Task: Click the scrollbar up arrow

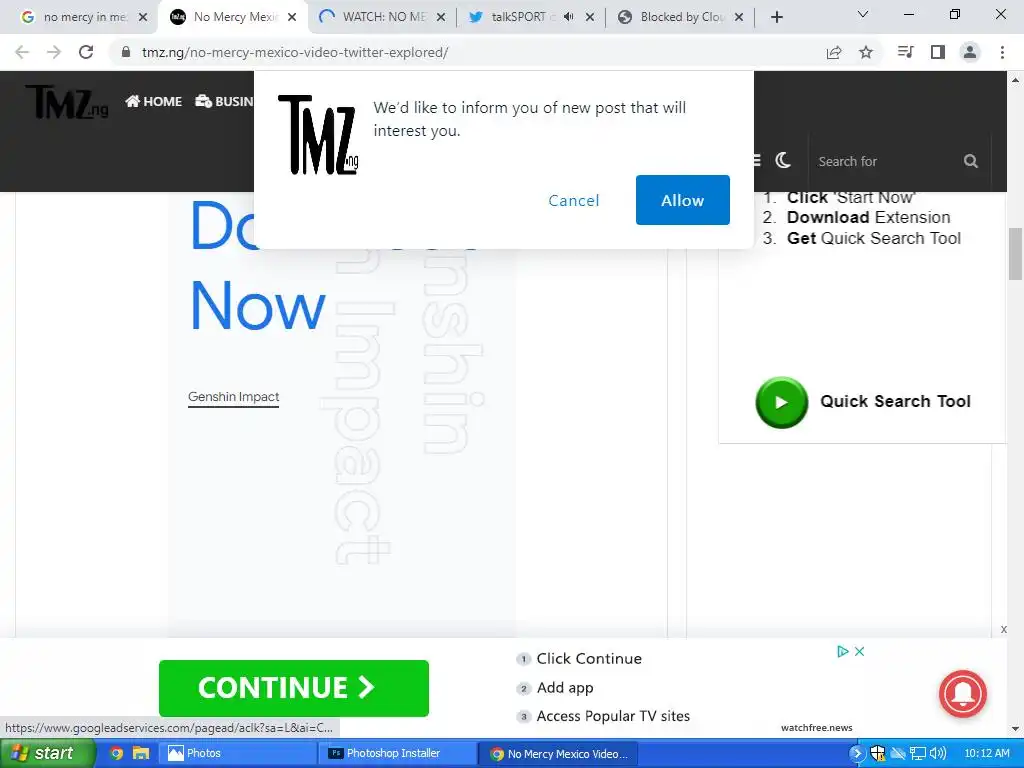Action: (1016, 80)
